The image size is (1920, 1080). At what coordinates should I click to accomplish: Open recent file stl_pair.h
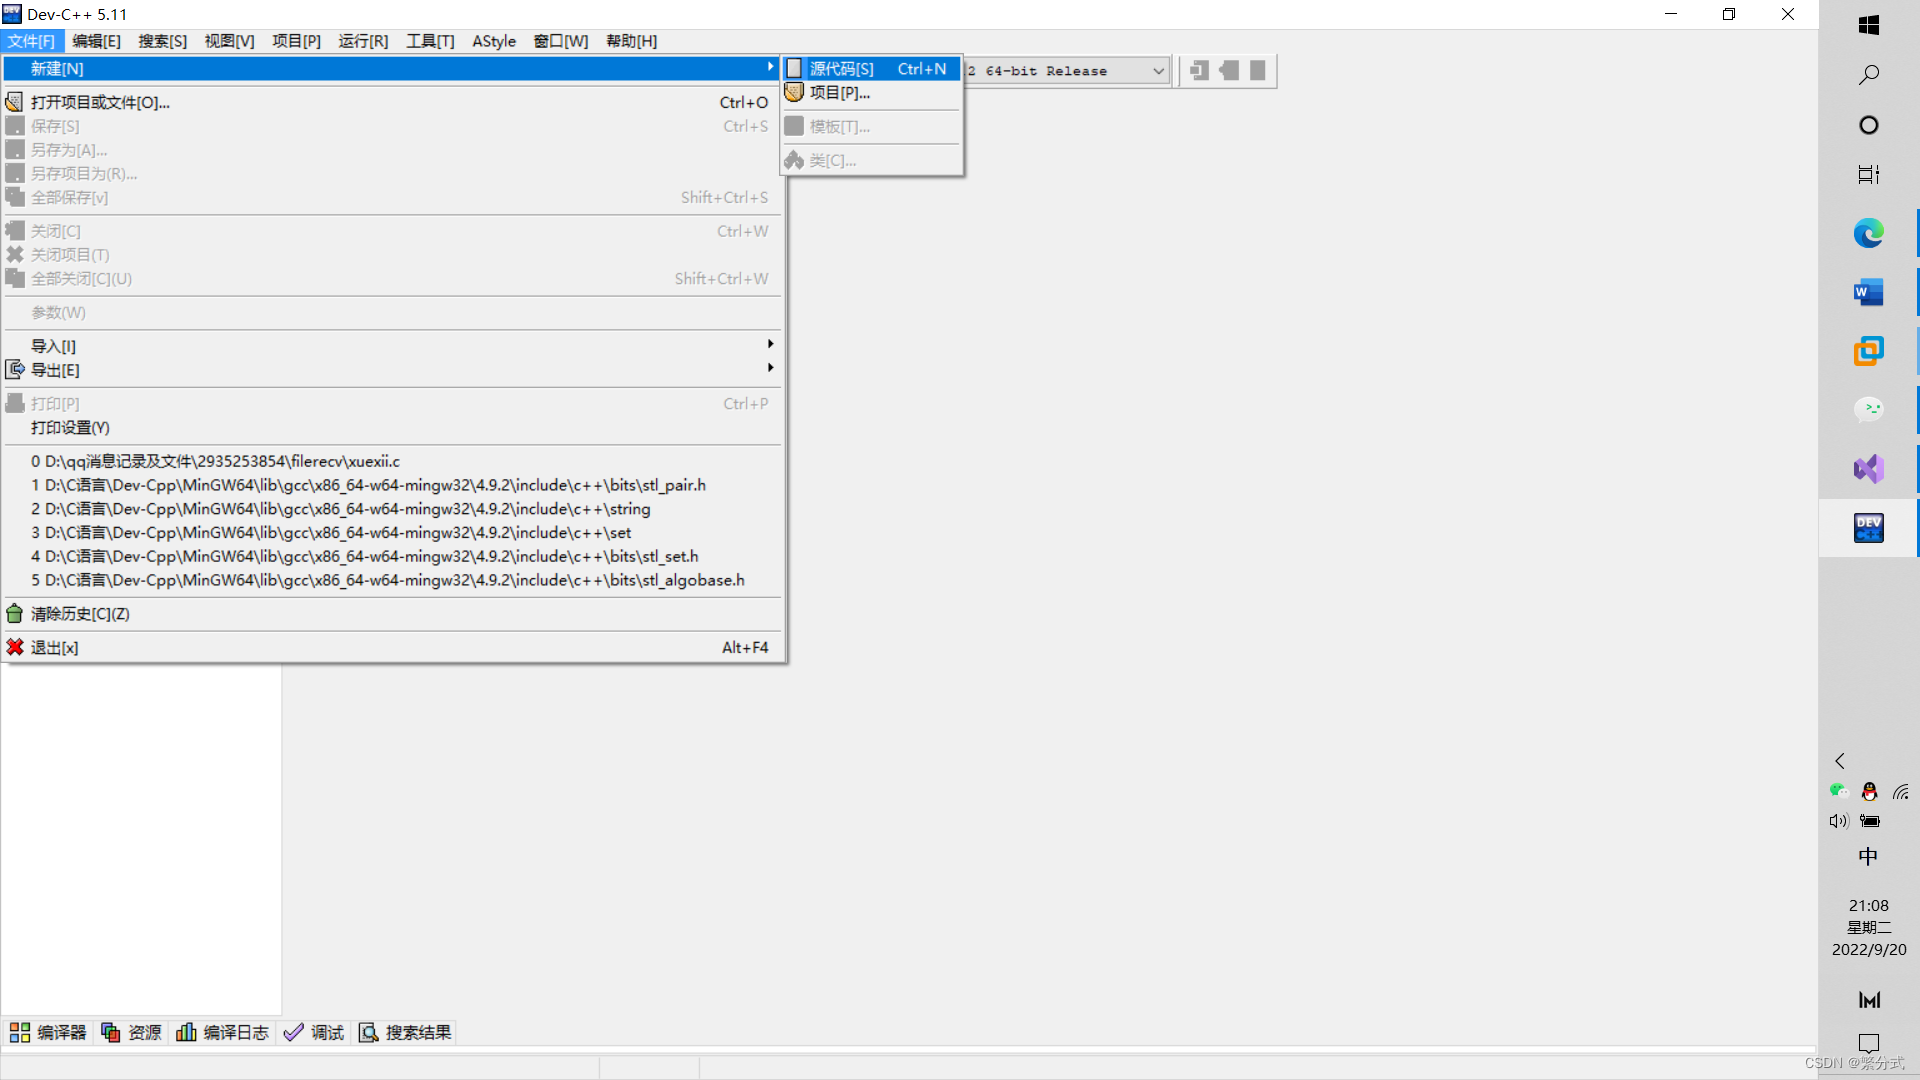pos(368,485)
